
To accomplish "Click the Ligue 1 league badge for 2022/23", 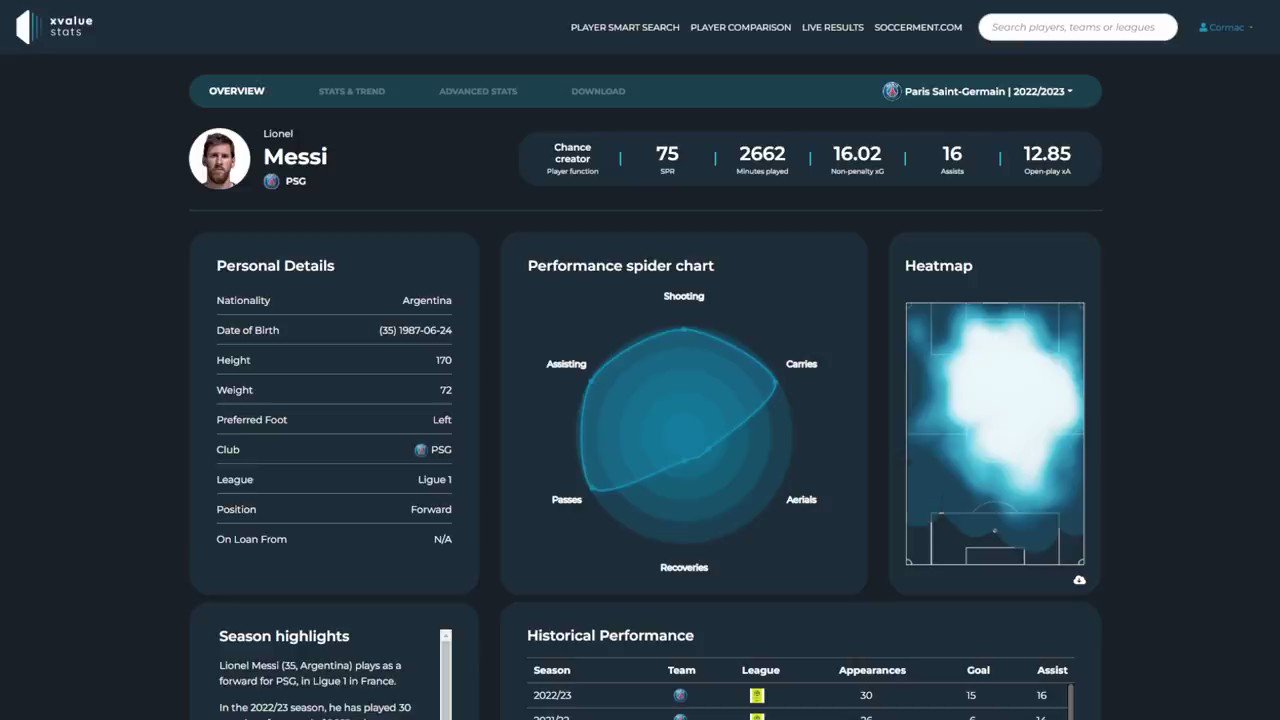I will (x=757, y=695).
